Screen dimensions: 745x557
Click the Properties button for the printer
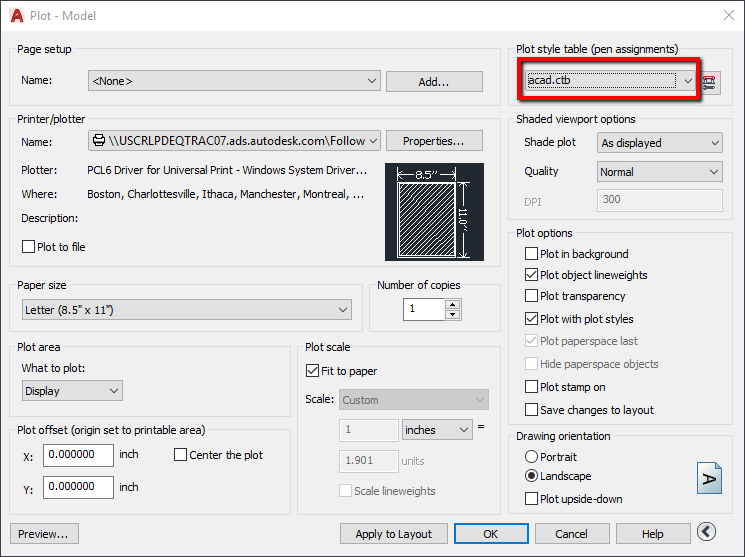tap(434, 141)
